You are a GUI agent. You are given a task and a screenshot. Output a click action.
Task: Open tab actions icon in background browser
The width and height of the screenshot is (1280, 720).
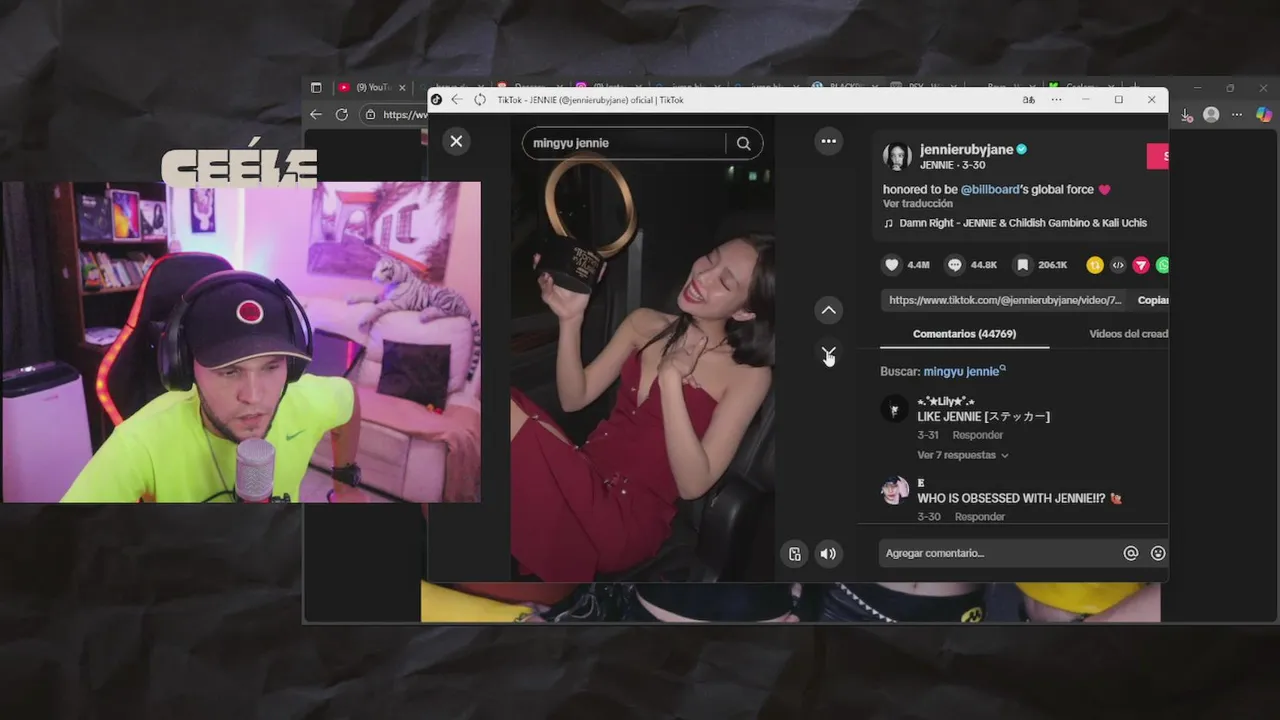(x=316, y=87)
